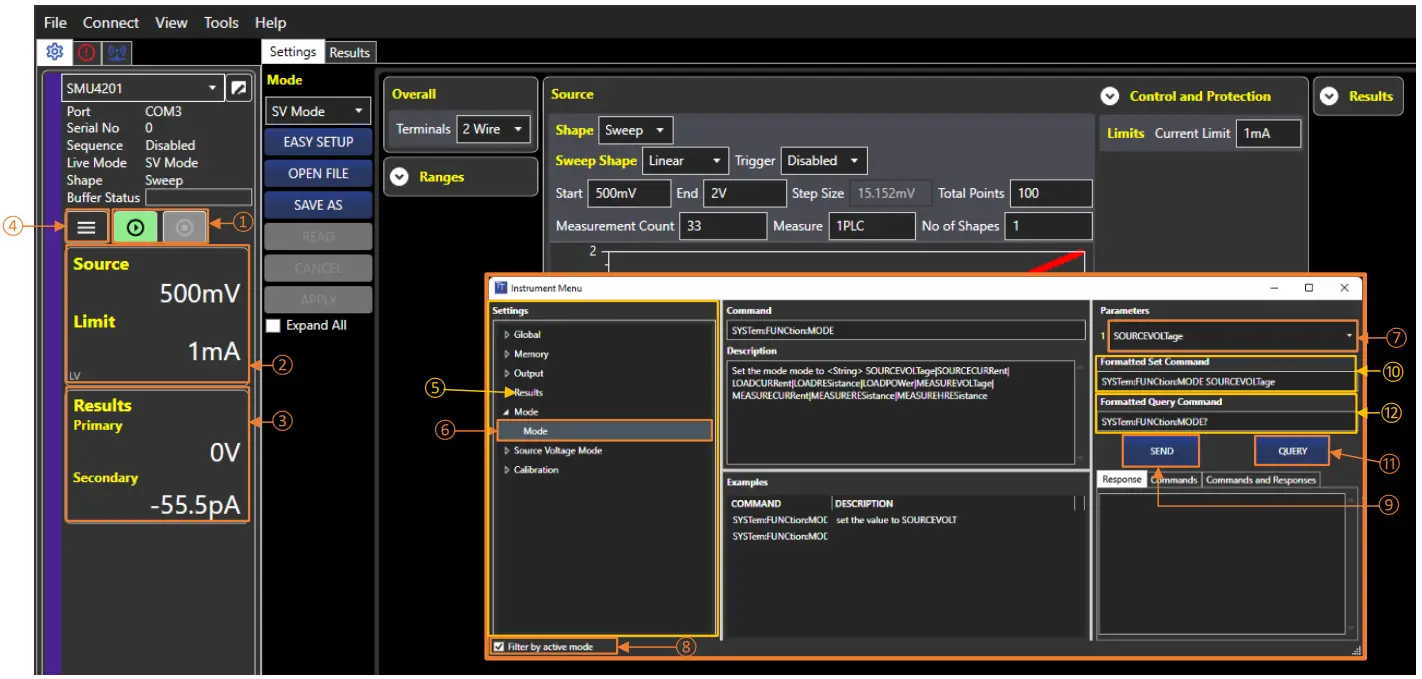
Task: Open the Sweep Shape Linear dropdown
Action: tap(686, 160)
